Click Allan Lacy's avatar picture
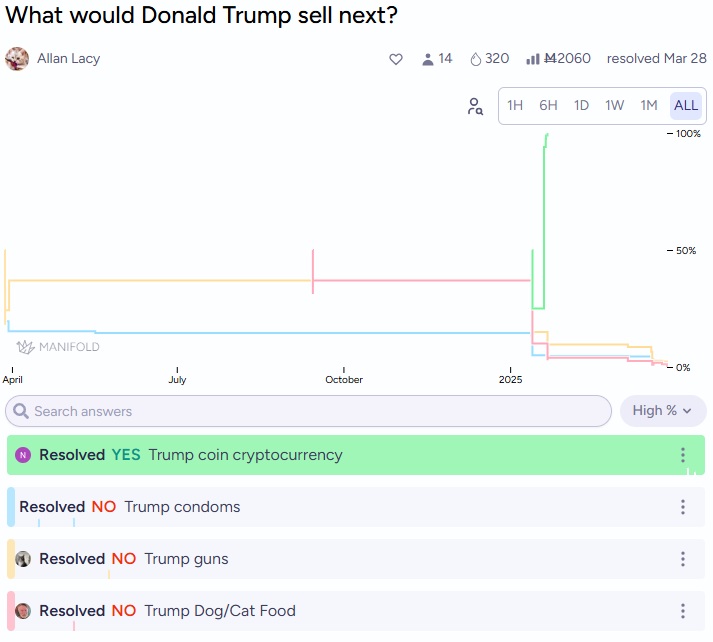The width and height of the screenshot is (713, 642). tap(17, 59)
